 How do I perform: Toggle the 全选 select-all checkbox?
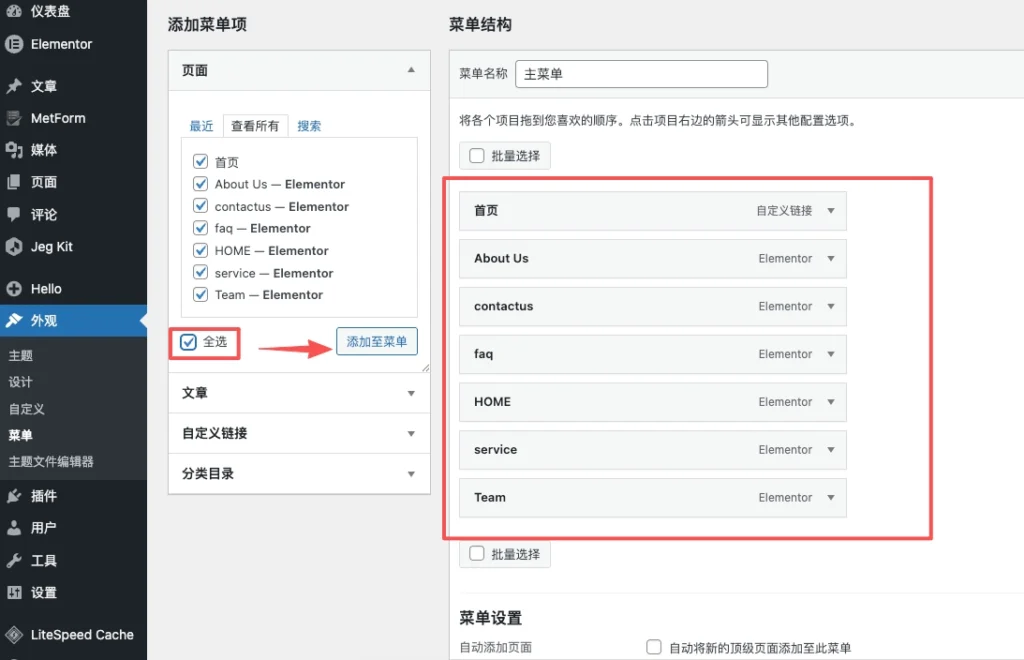(x=188, y=342)
